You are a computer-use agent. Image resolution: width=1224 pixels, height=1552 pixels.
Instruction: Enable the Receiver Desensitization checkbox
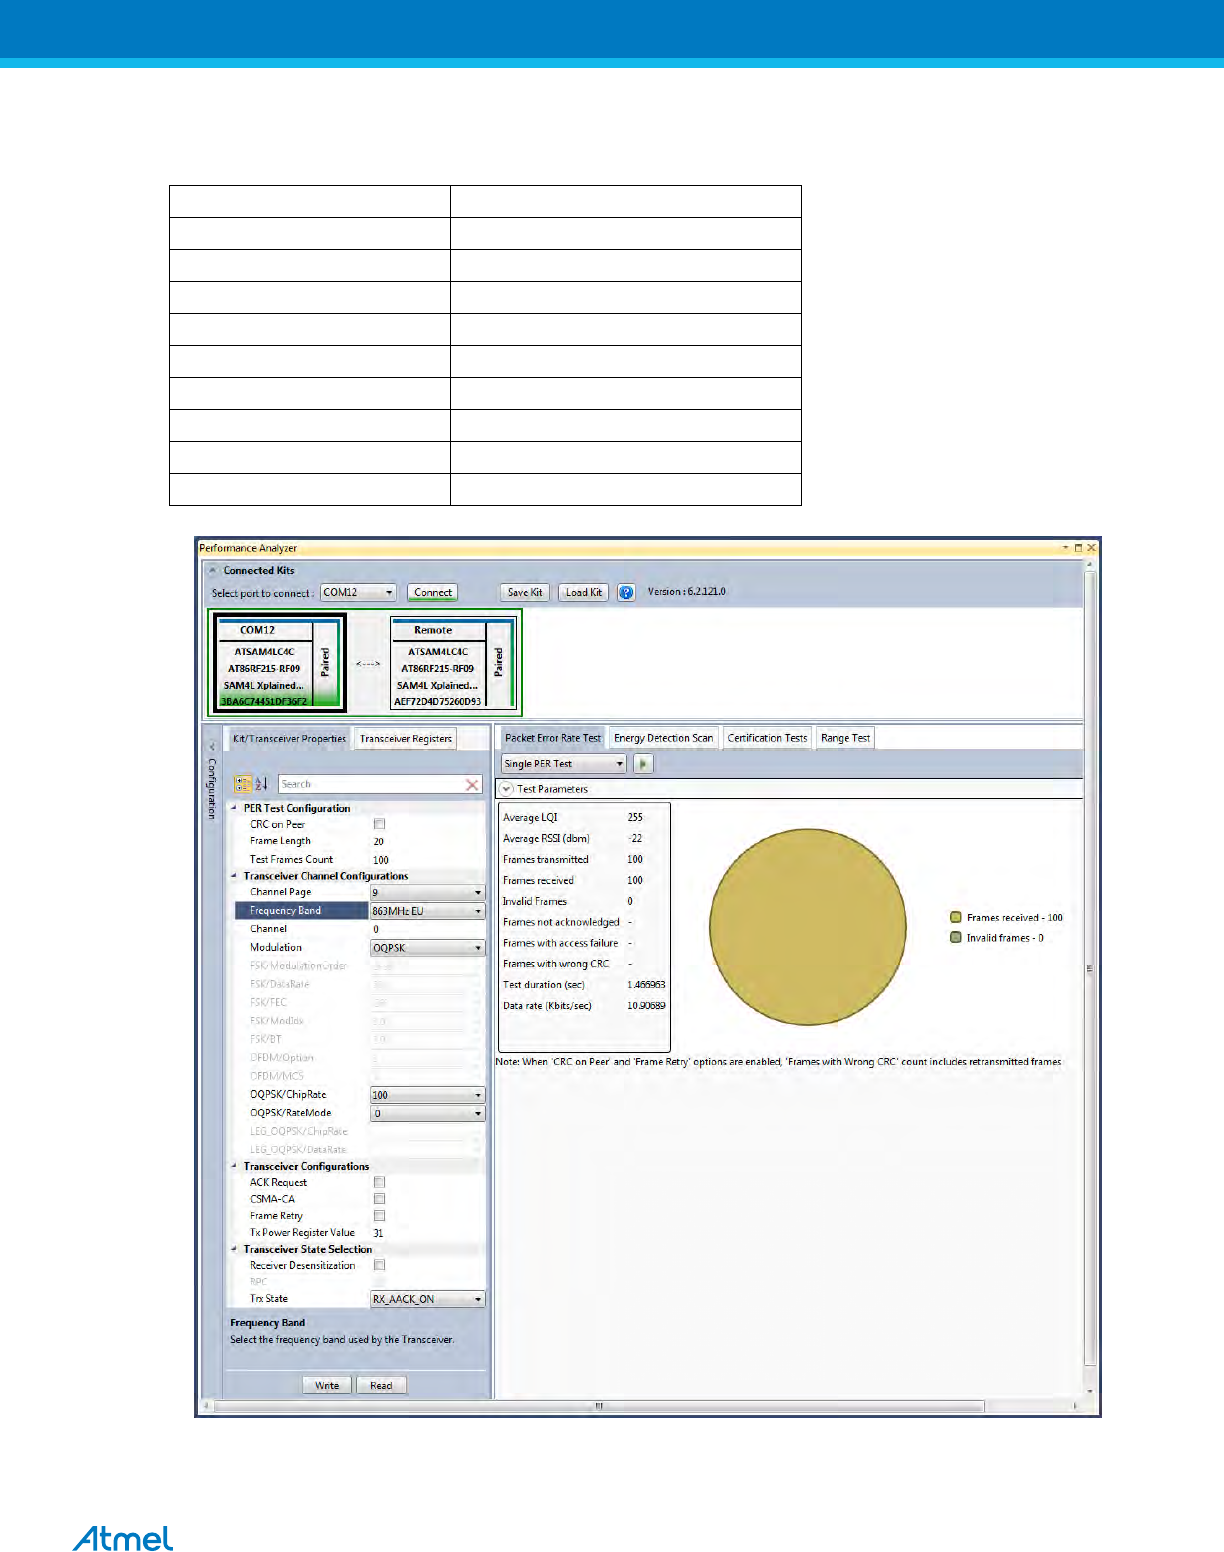pos(379,1265)
